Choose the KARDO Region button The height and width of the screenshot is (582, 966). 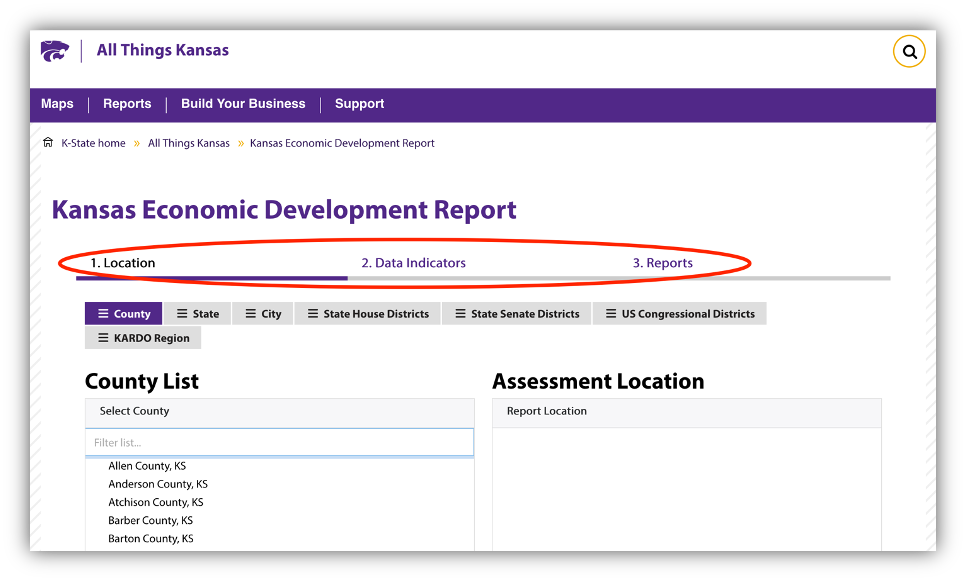(143, 338)
